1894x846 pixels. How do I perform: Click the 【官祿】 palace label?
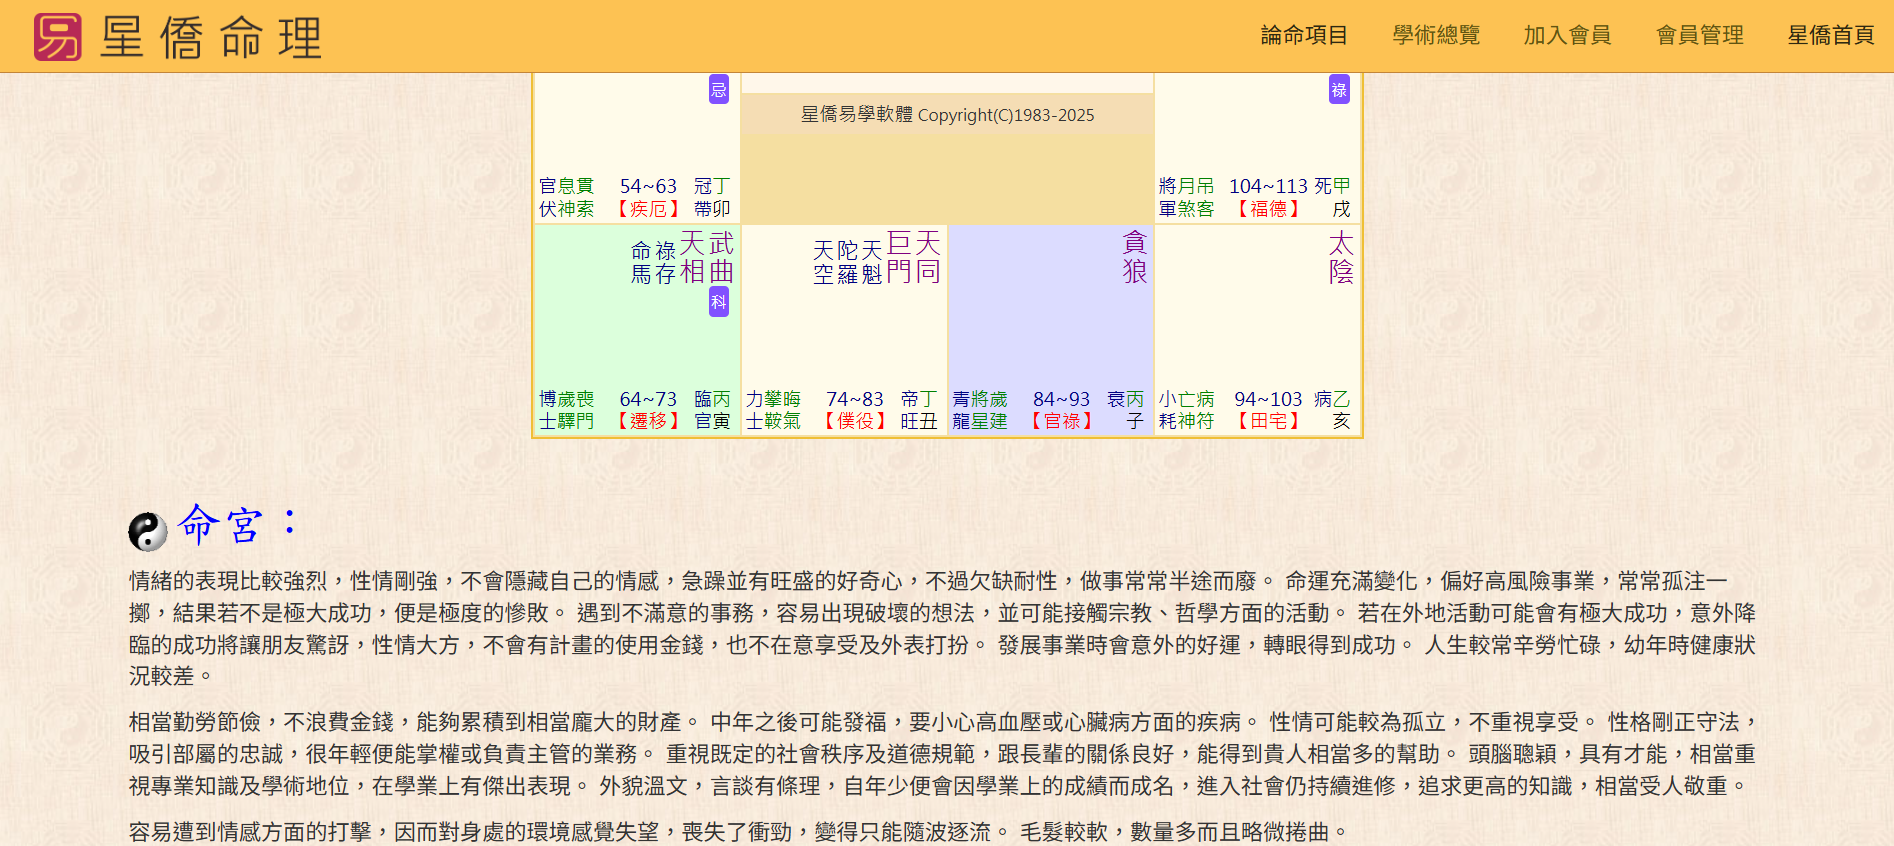1062,421
